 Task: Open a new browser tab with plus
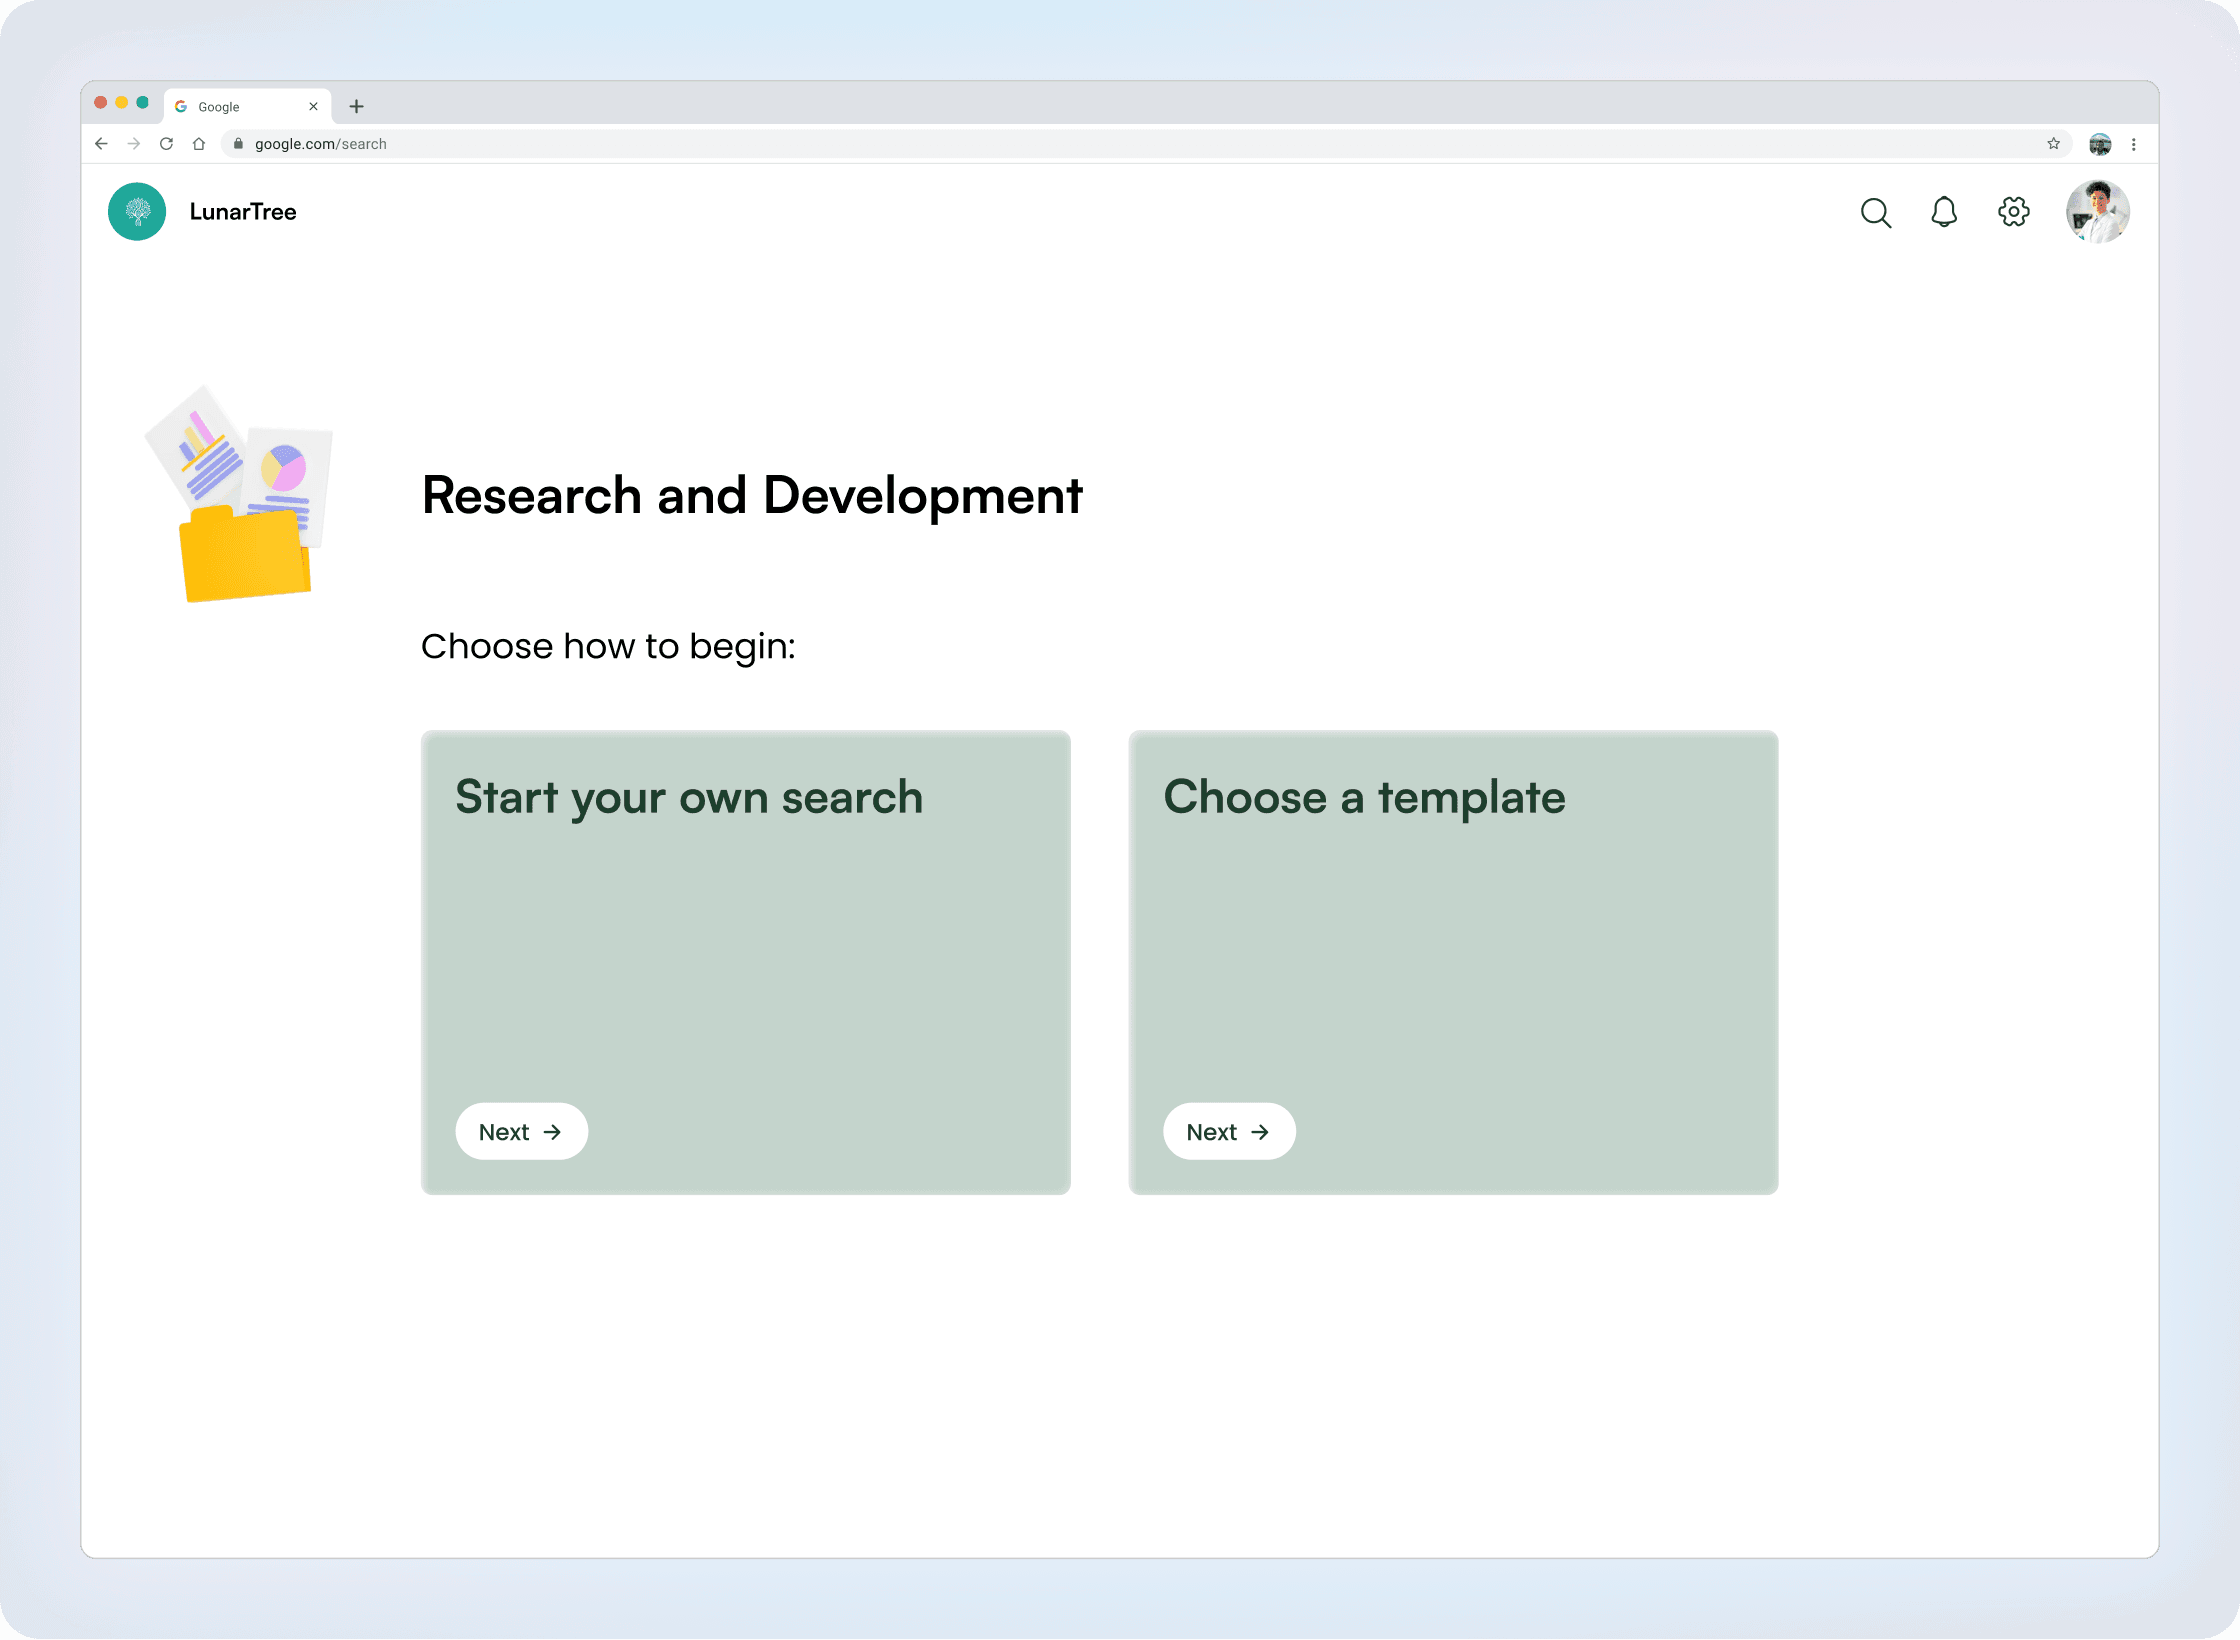point(356,106)
